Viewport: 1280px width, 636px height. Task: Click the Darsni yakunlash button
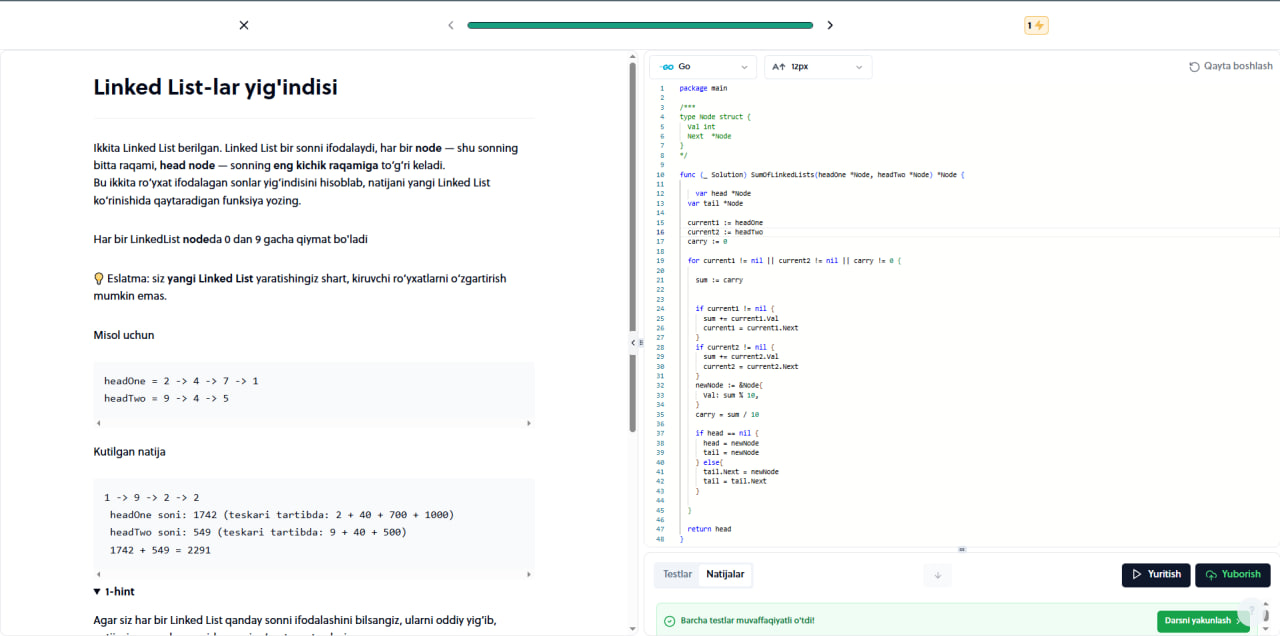point(1203,621)
